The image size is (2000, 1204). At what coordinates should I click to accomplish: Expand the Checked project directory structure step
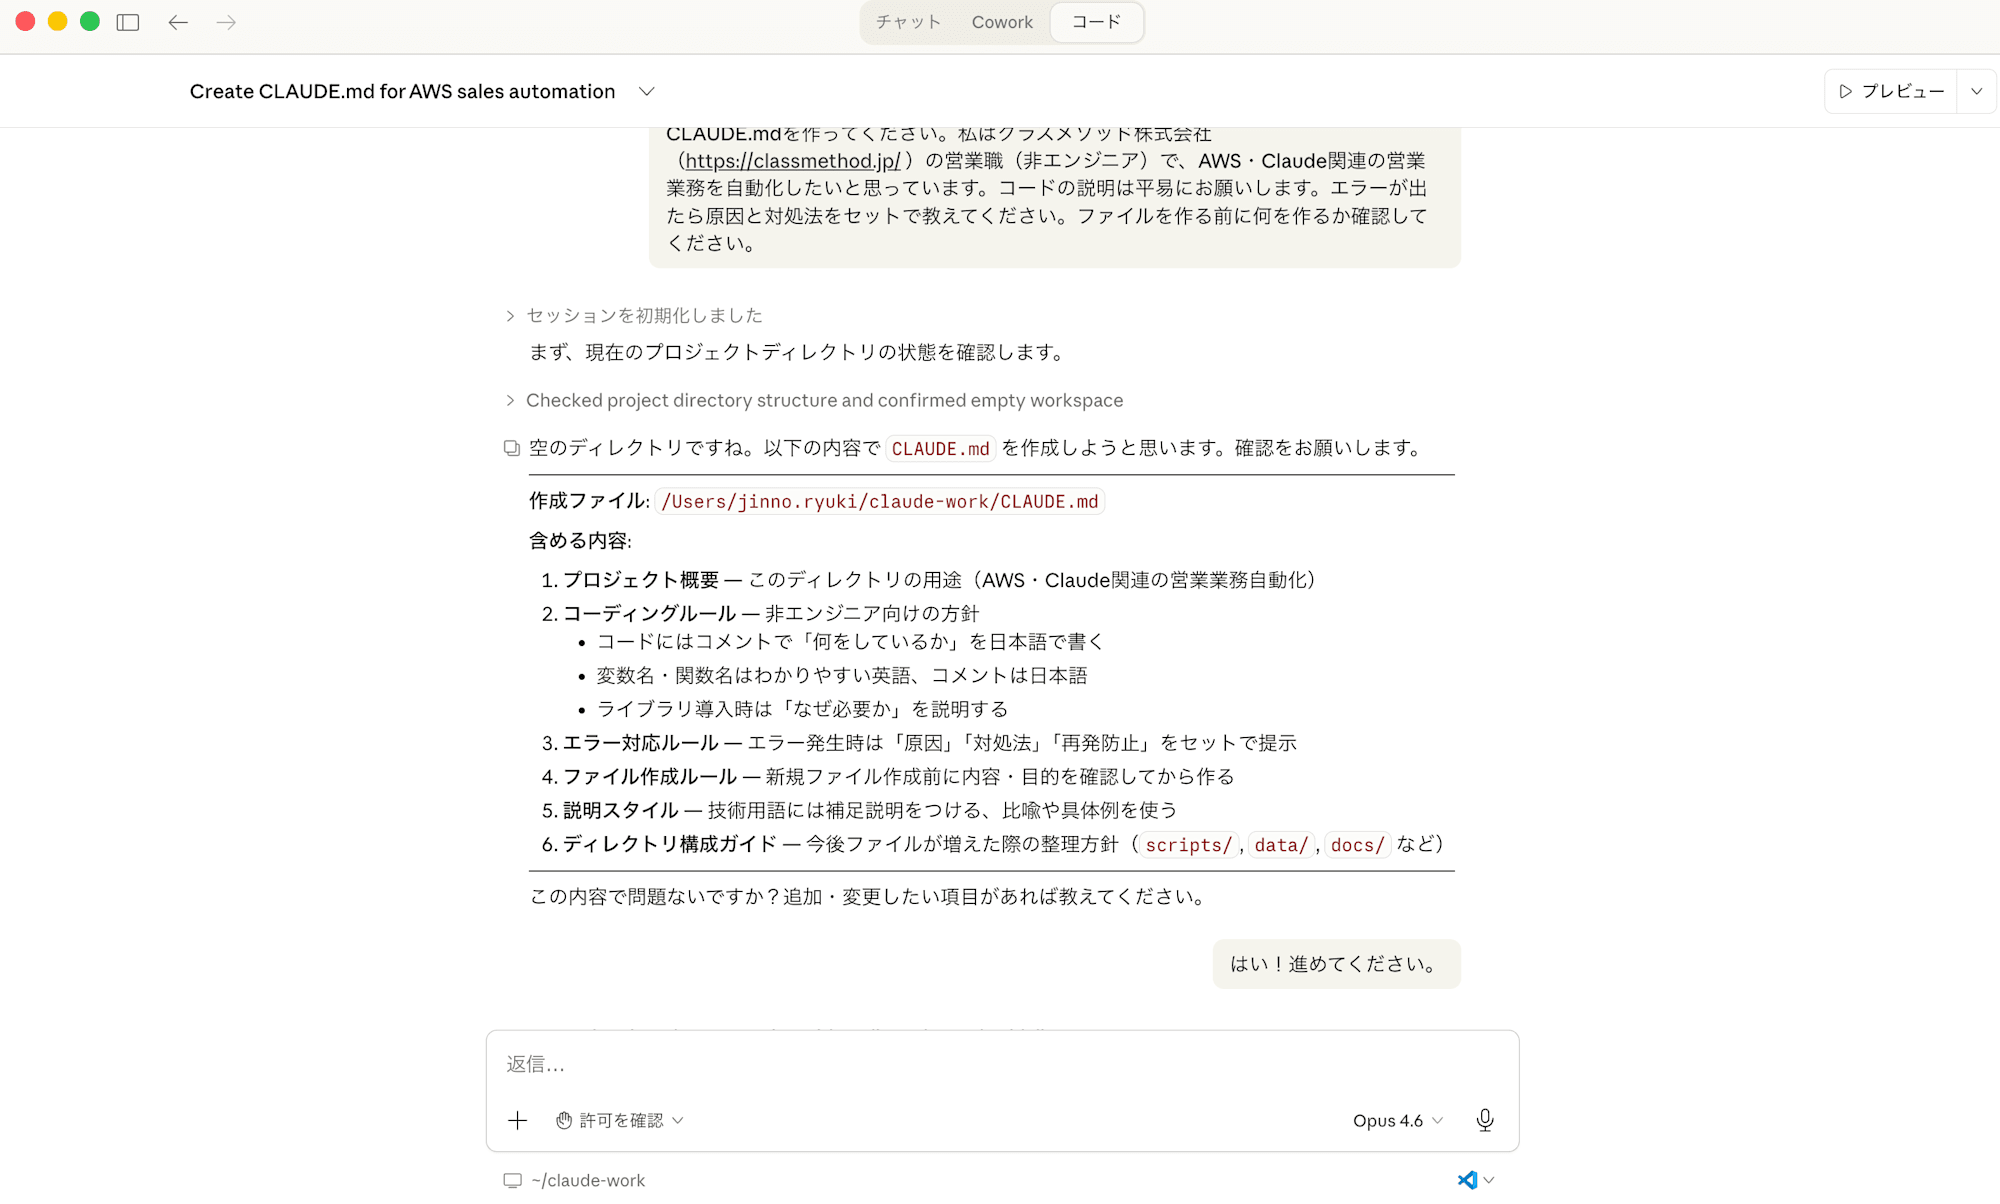click(x=509, y=400)
